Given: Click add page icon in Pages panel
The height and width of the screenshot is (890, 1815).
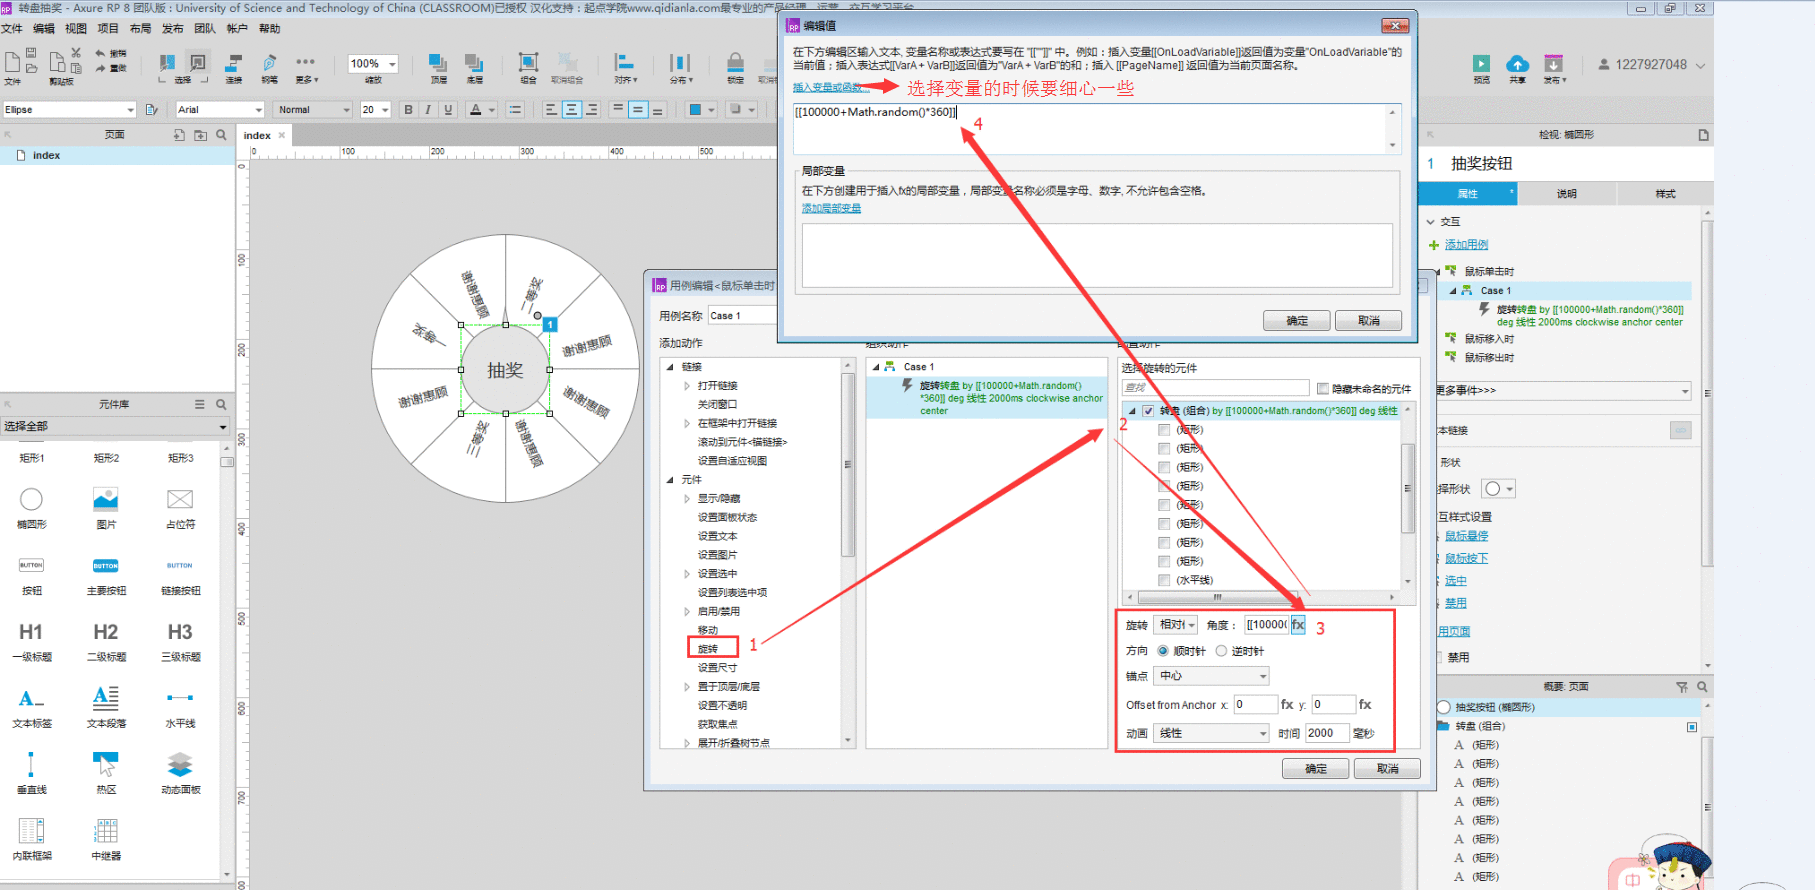Looking at the screenshot, I should coord(179,135).
